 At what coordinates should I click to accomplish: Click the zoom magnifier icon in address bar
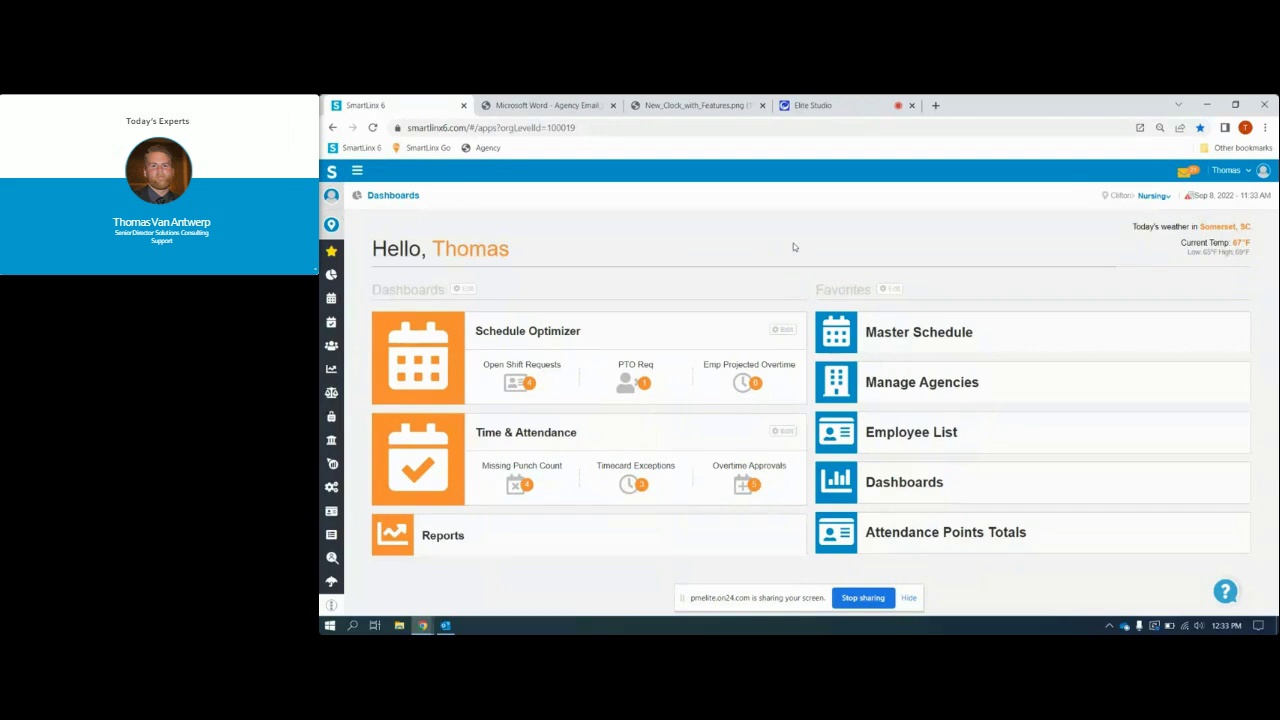click(x=1160, y=128)
